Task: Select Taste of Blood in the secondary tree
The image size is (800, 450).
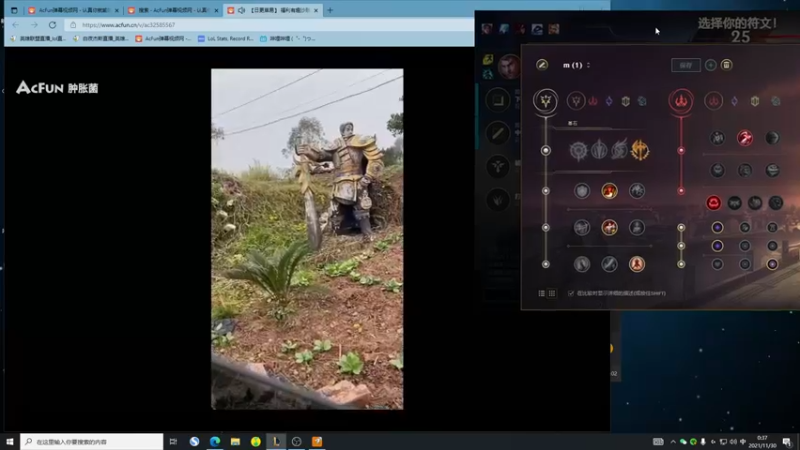Action: (x=745, y=138)
